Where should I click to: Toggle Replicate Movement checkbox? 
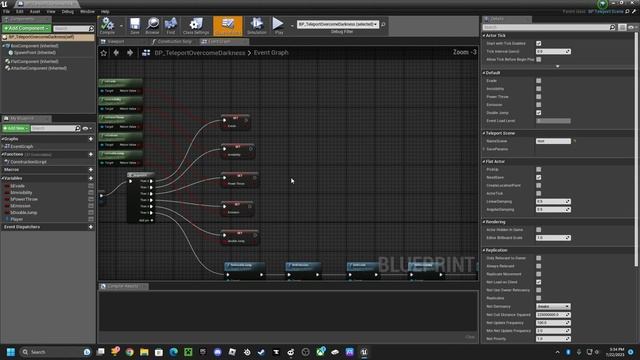click(539, 274)
